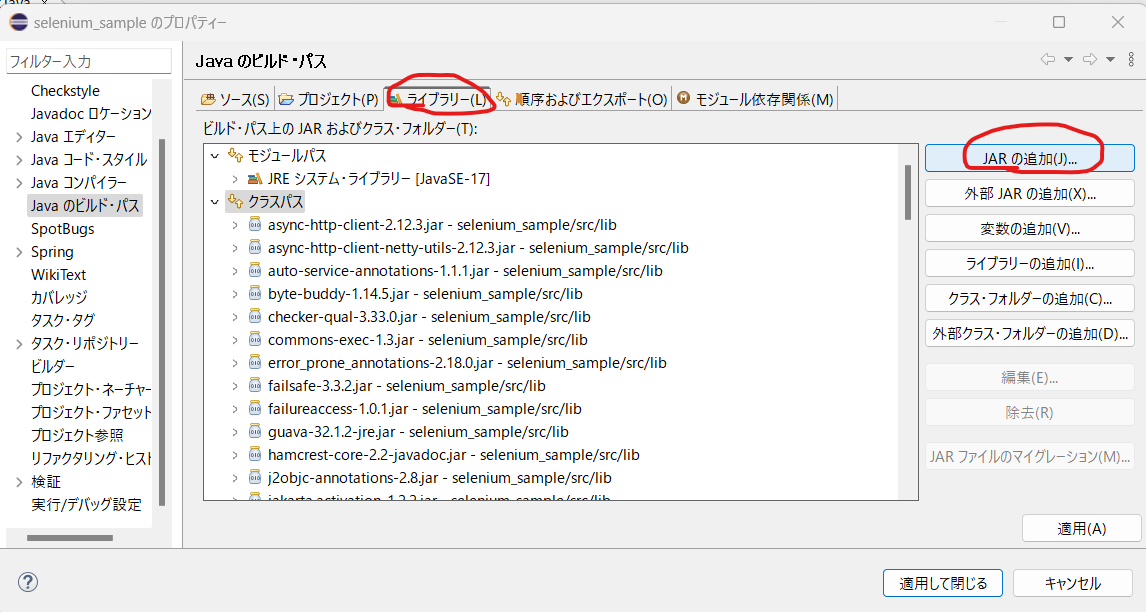Expand the Java コード・スタイル node

click(19, 159)
